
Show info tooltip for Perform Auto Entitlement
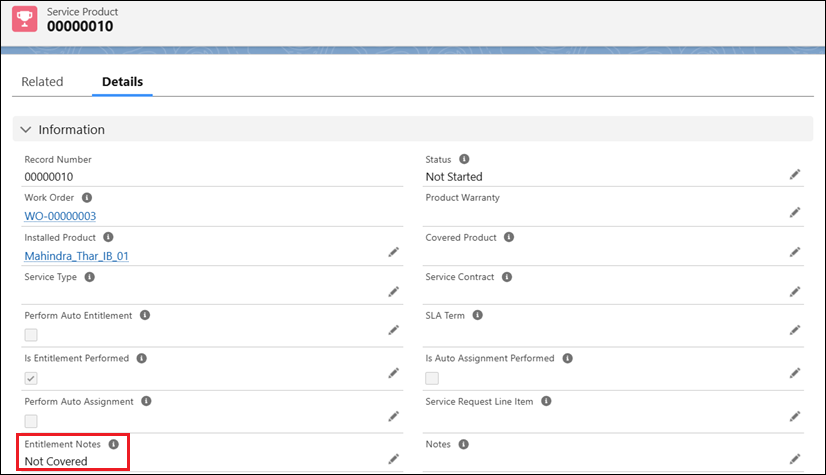pyautogui.click(x=145, y=315)
